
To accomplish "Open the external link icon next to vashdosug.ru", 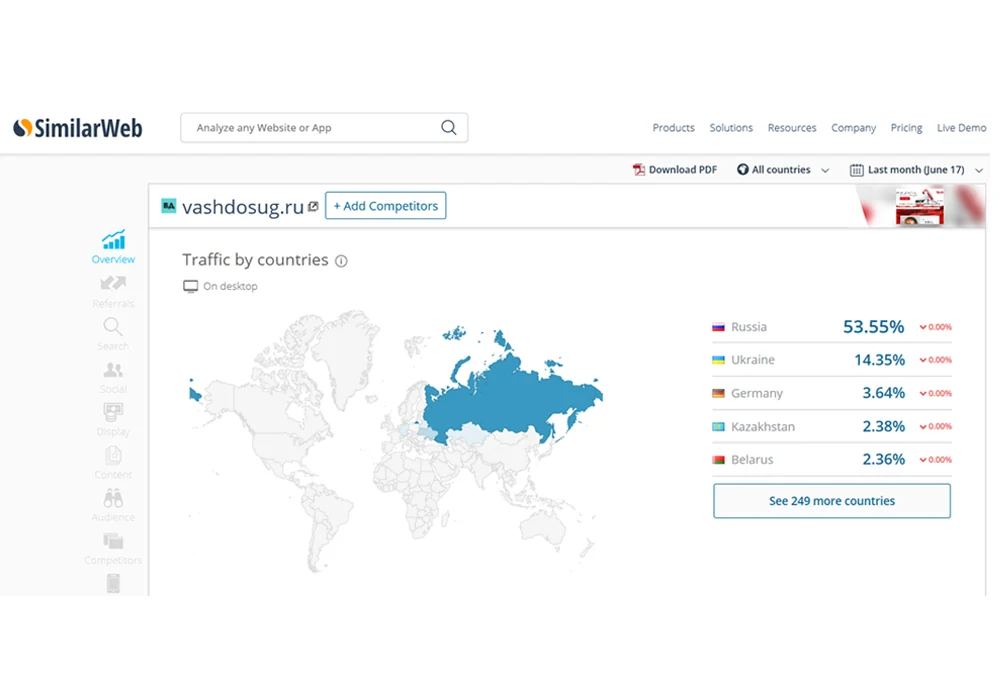I will click(x=313, y=207).
